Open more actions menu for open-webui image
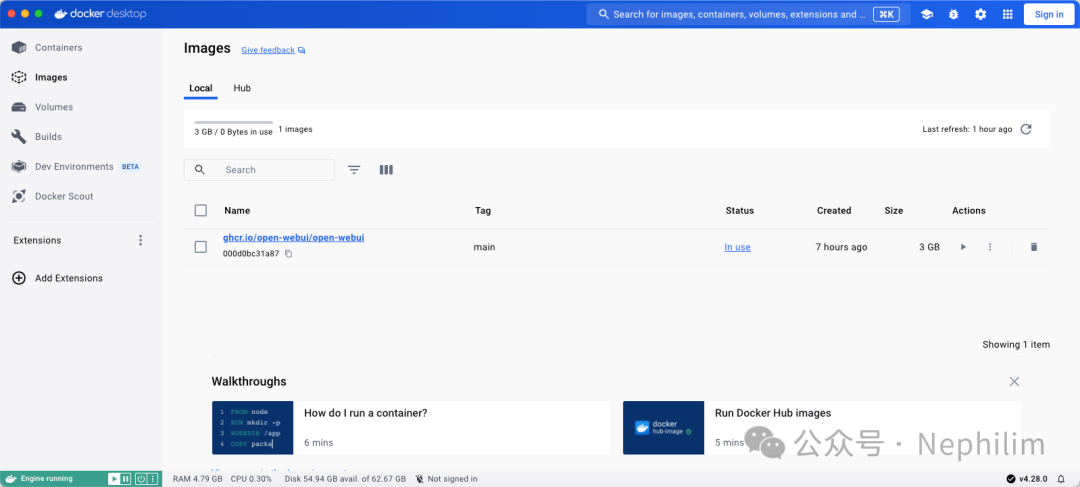 pyautogui.click(x=990, y=247)
